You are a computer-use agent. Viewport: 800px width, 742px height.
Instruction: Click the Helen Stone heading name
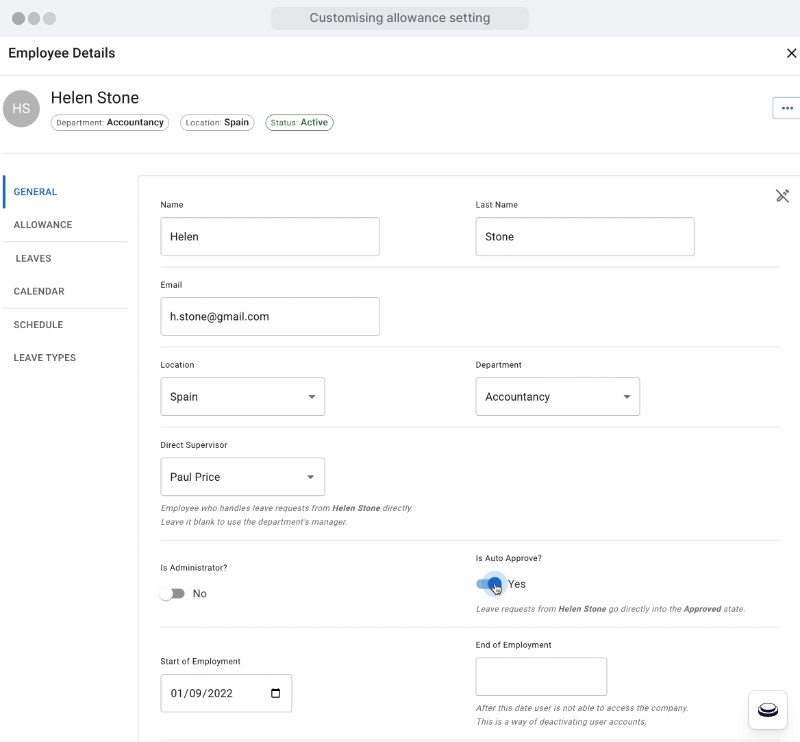pos(95,97)
